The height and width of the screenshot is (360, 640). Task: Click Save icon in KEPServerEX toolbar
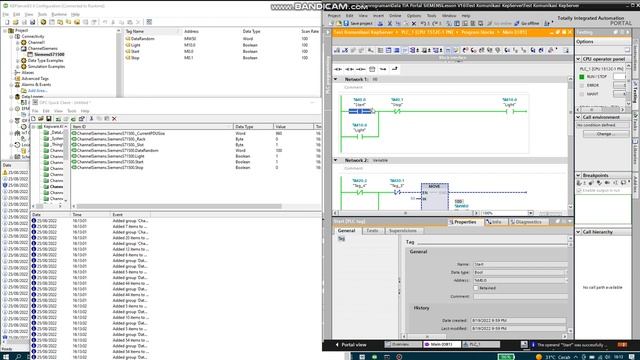24,22
